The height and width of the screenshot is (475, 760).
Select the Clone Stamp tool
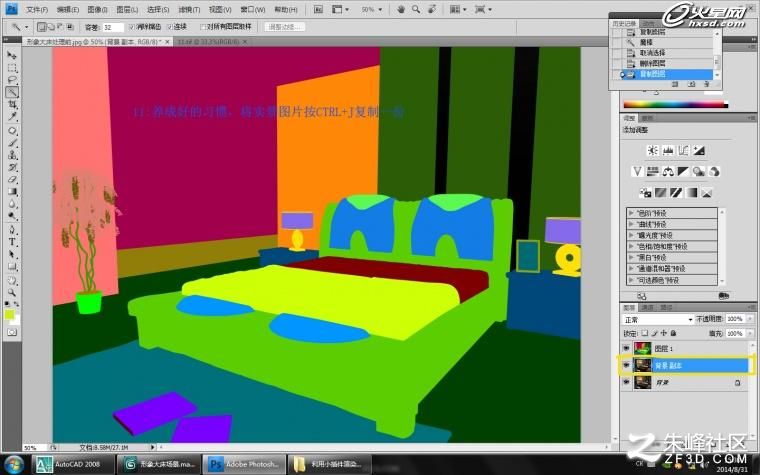[12, 155]
